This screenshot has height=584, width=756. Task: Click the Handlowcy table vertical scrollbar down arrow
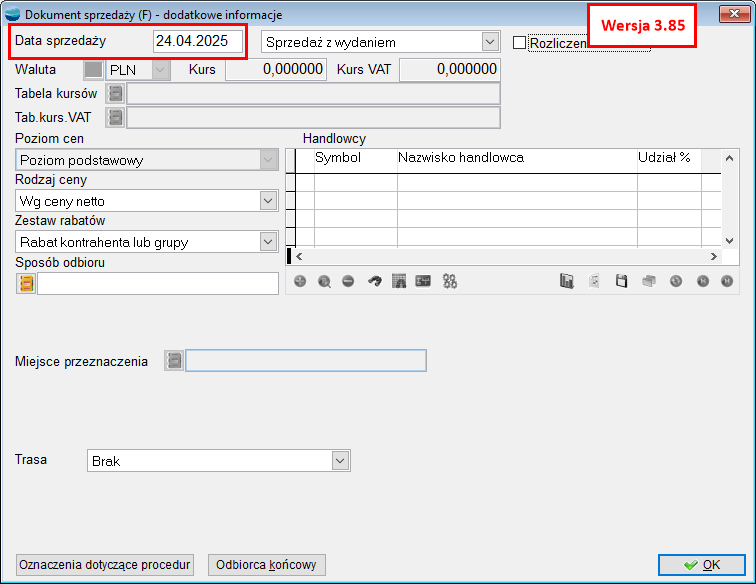tap(729, 240)
